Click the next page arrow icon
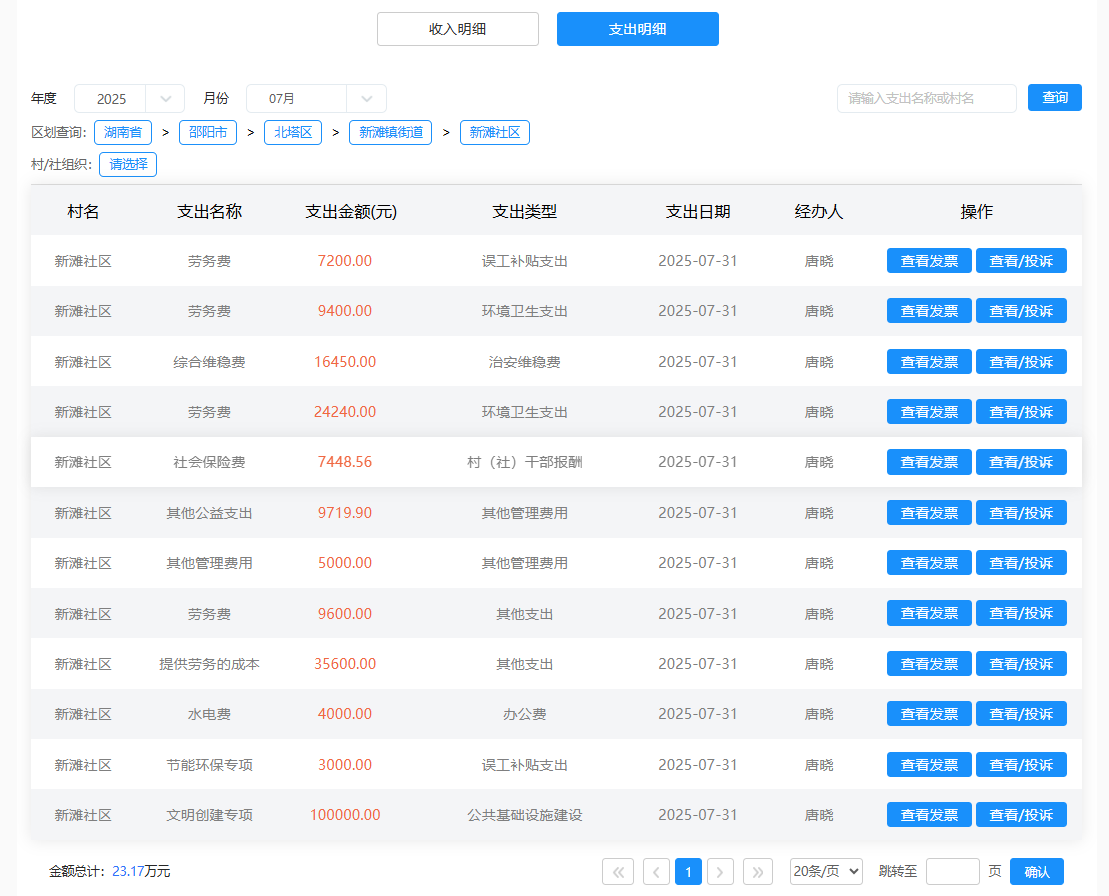The height and width of the screenshot is (896, 1109). [x=720, y=872]
